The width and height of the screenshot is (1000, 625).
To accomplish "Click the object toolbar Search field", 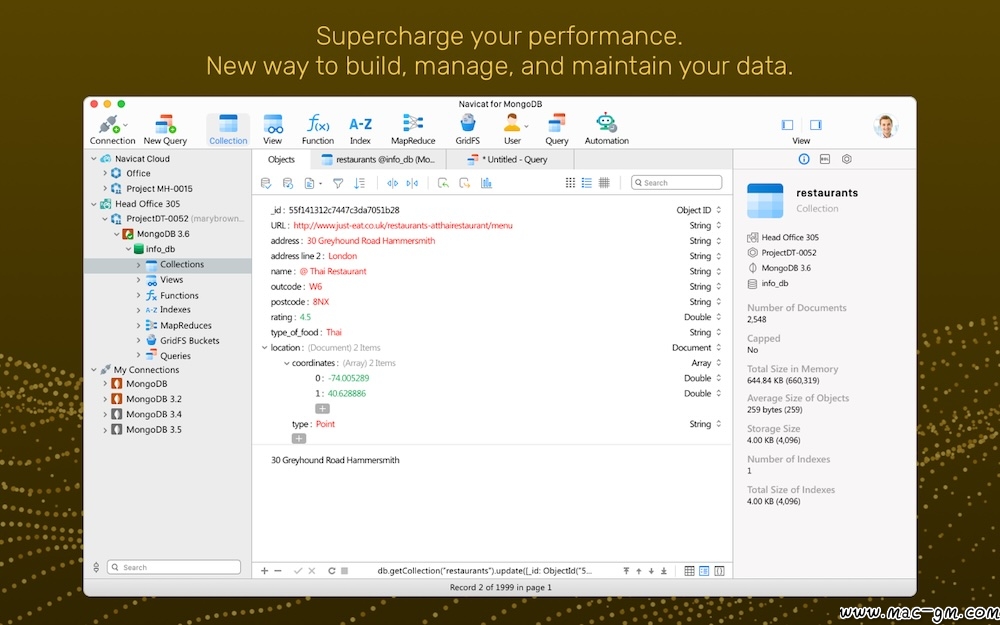I will tap(677, 183).
